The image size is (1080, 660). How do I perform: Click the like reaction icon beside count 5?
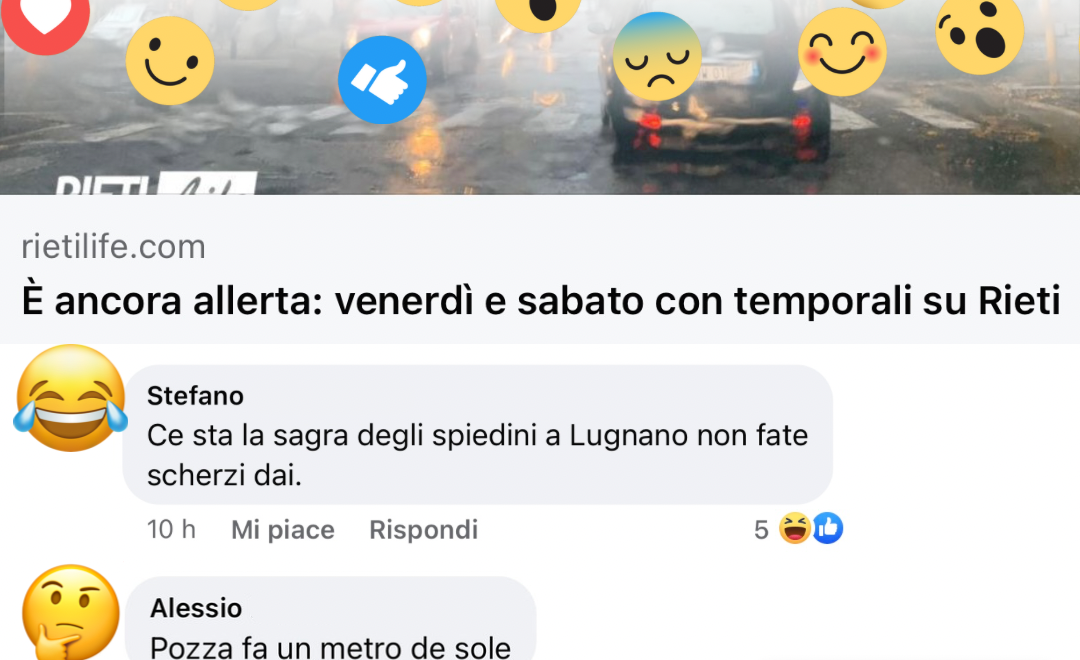pos(828,528)
